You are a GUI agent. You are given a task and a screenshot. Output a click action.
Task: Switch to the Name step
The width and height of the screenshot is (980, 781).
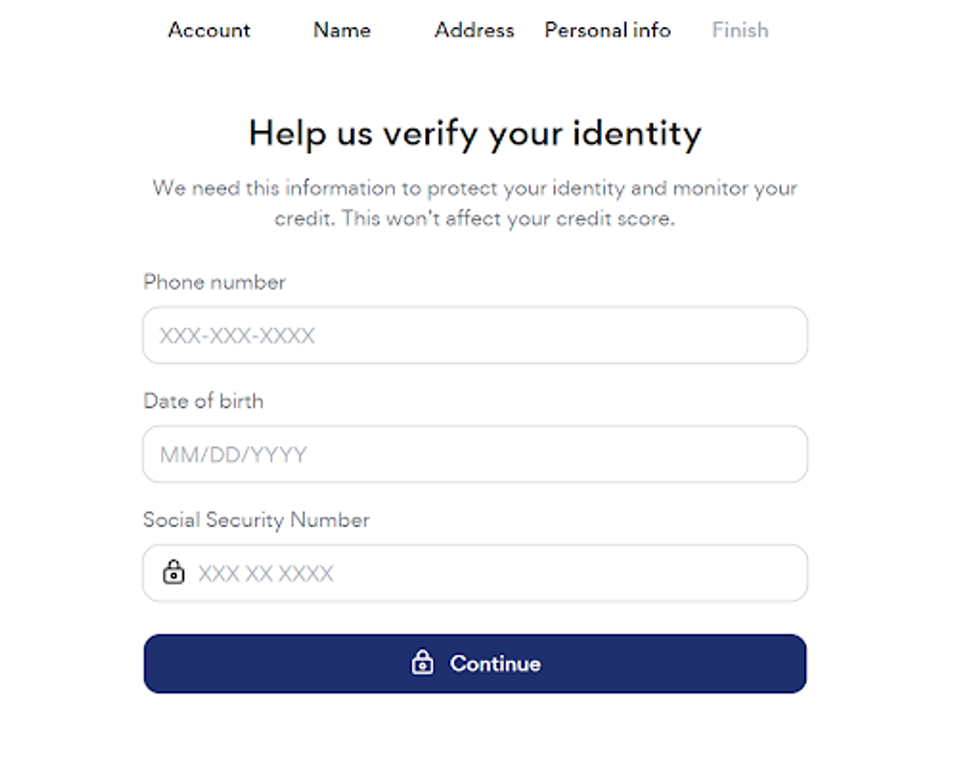coord(342,30)
